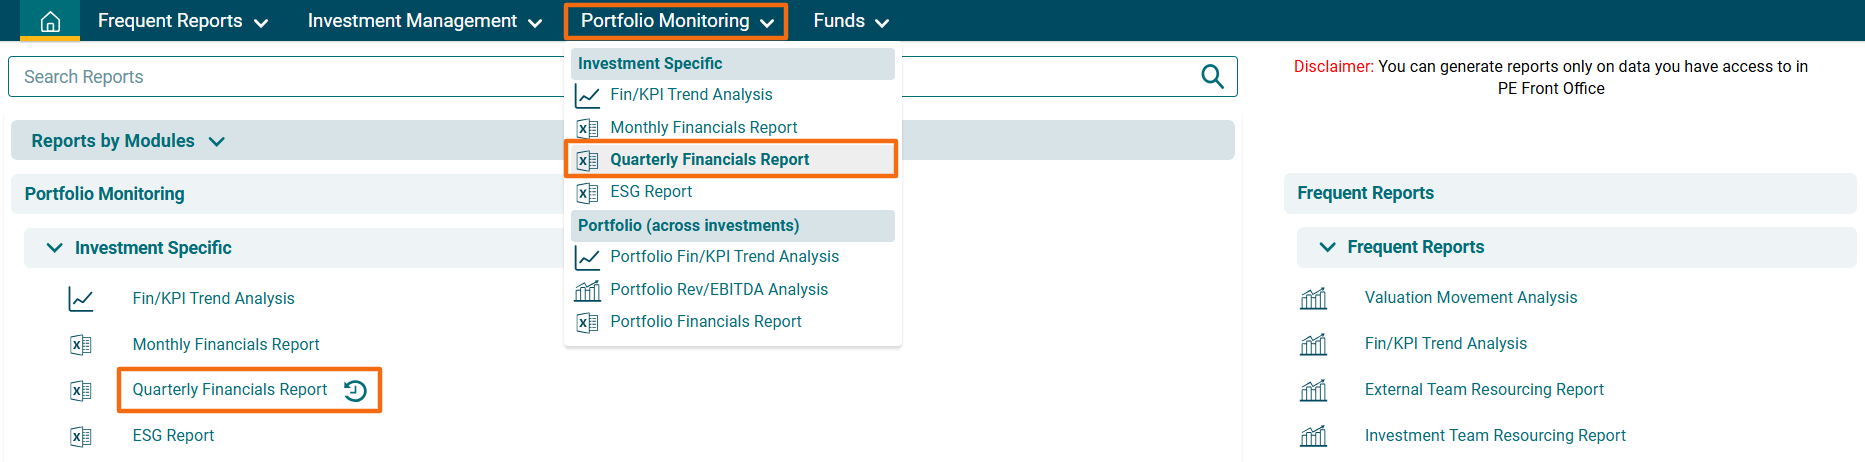Select Quarterly Financials Report from dropdown menu
This screenshot has height=462, width=1865.
[709, 160]
